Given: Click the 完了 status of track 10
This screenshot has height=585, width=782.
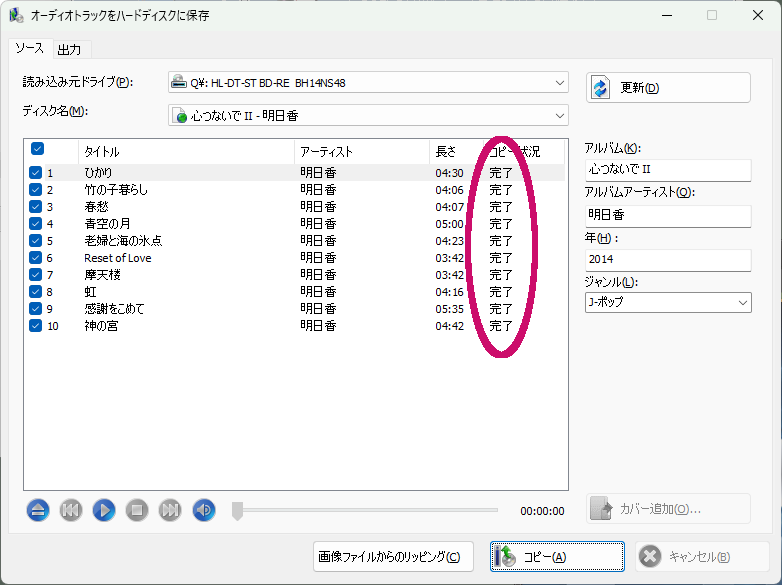Looking at the screenshot, I should [x=501, y=326].
